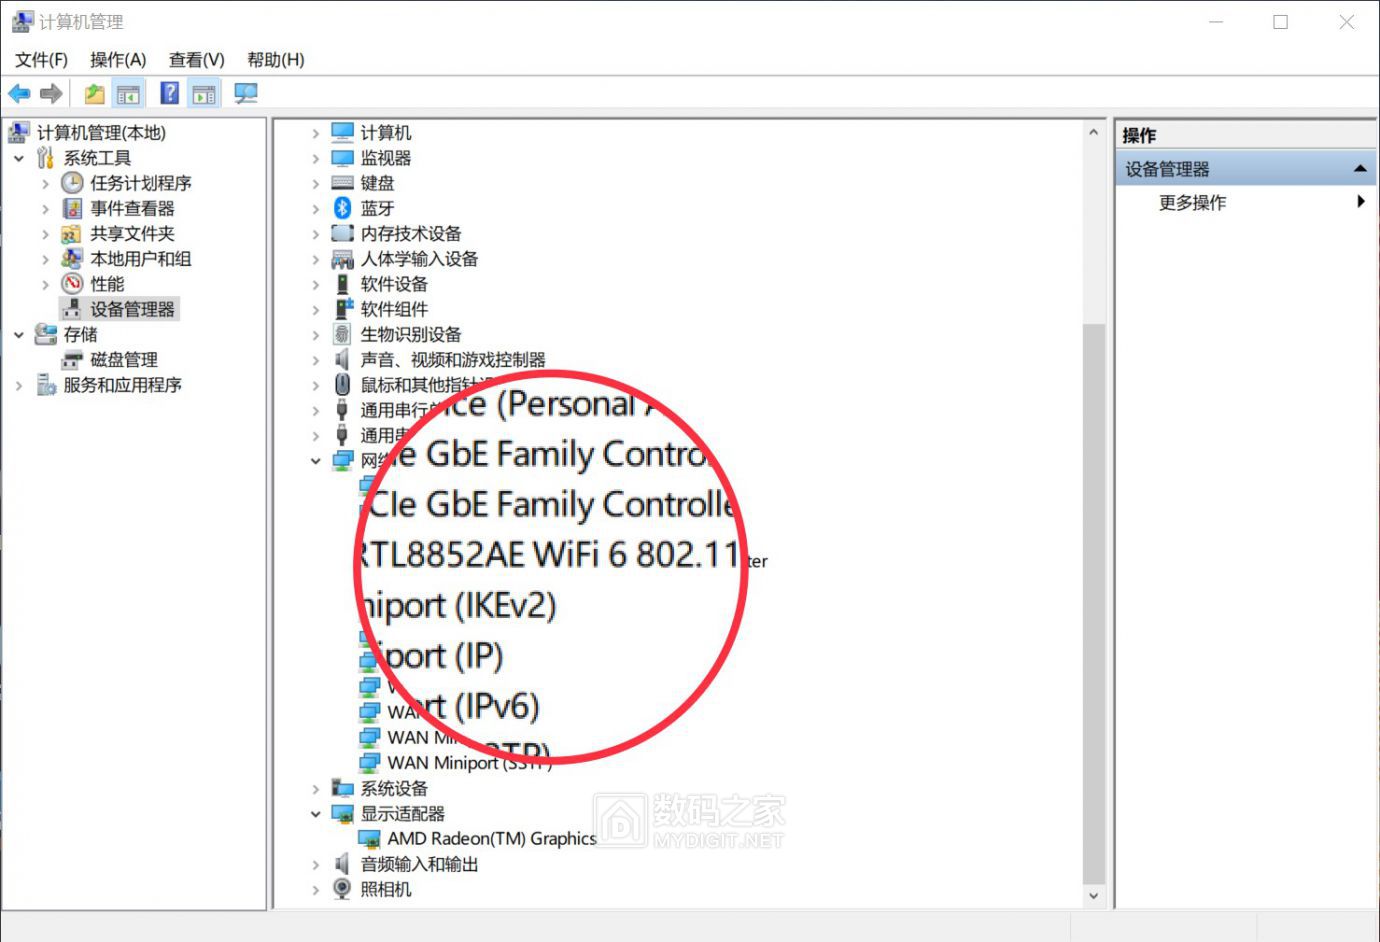Image resolution: width=1380 pixels, height=942 pixels.
Task: Click the AMD Radeon(TM) Graphics adapter icon
Action: (x=369, y=839)
